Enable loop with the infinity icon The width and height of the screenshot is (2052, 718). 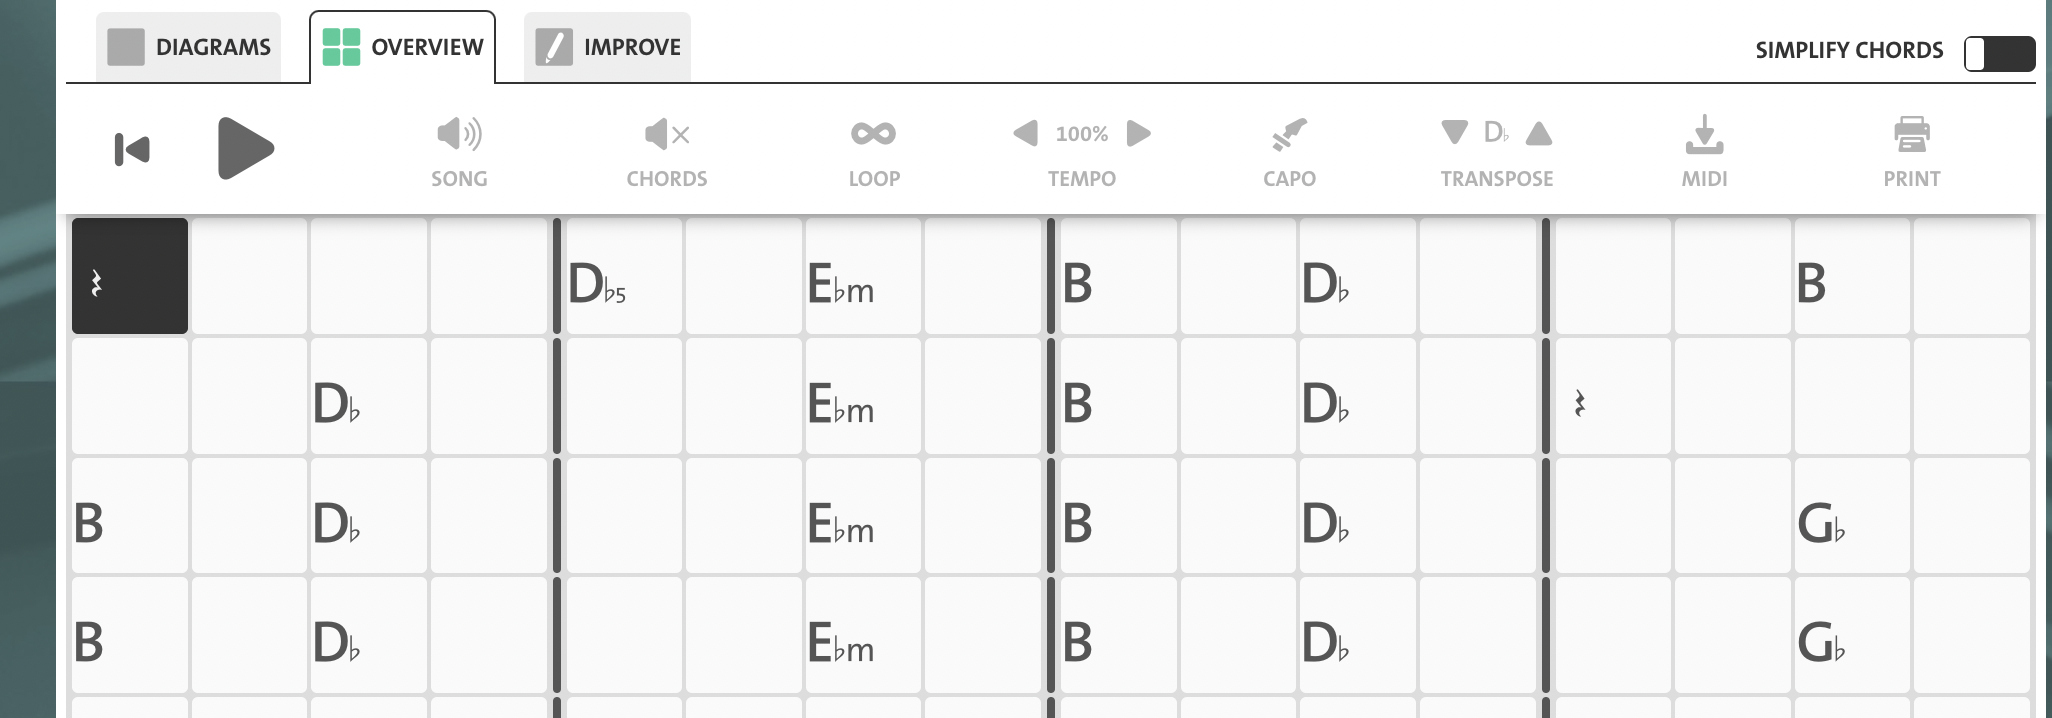pyautogui.click(x=874, y=133)
